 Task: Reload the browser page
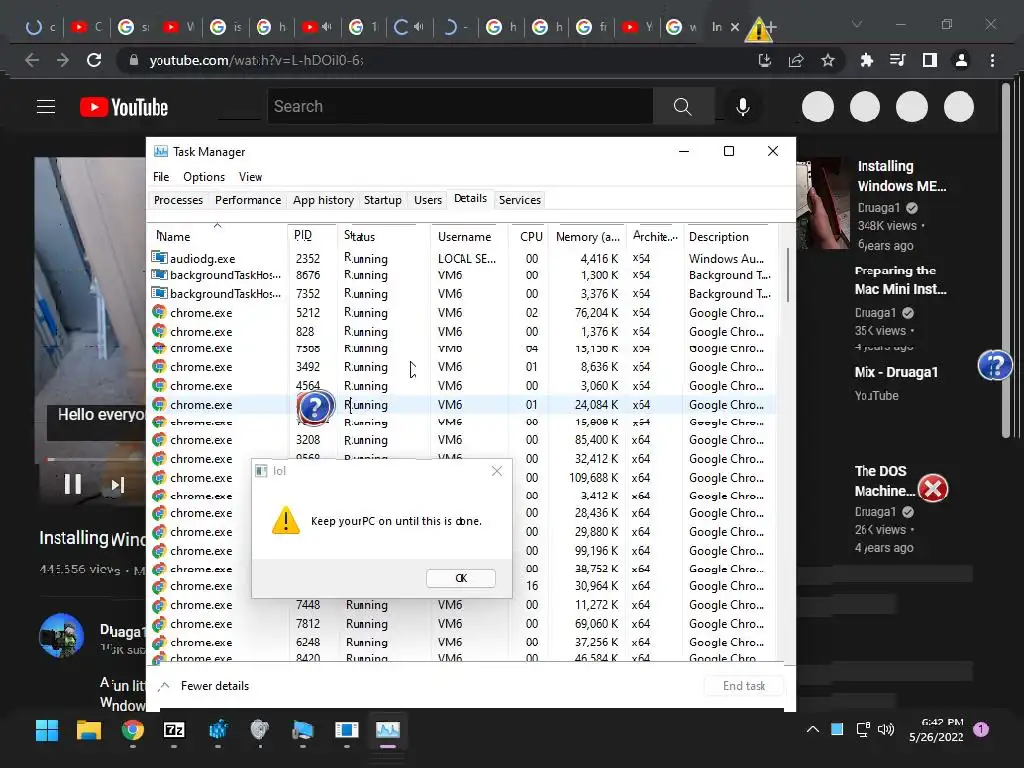point(94,60)
